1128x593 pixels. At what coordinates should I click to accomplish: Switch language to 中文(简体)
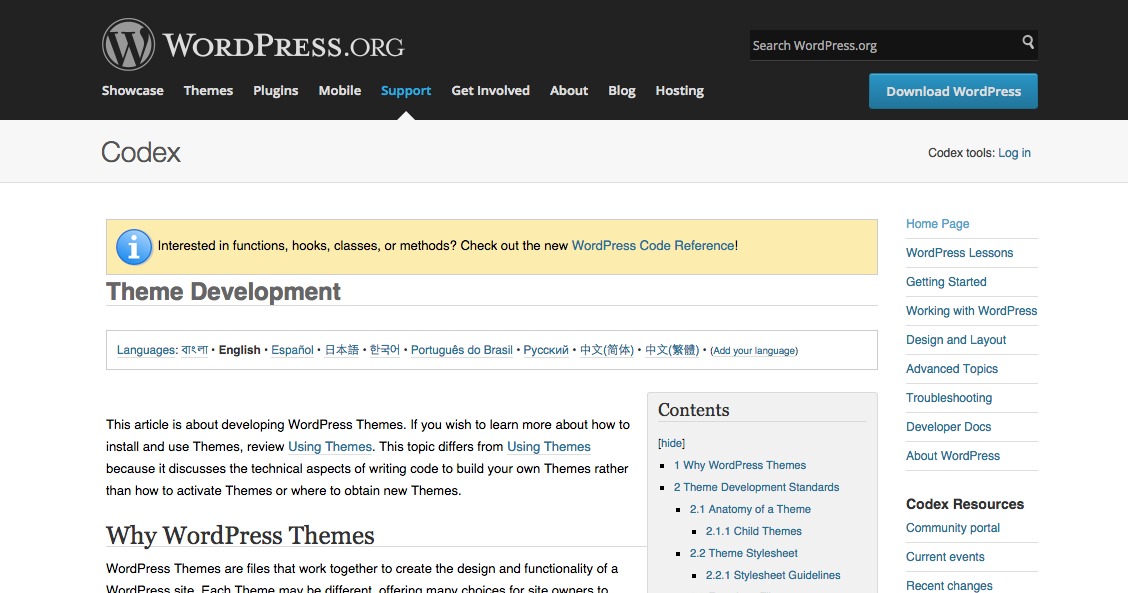(607, 350)
